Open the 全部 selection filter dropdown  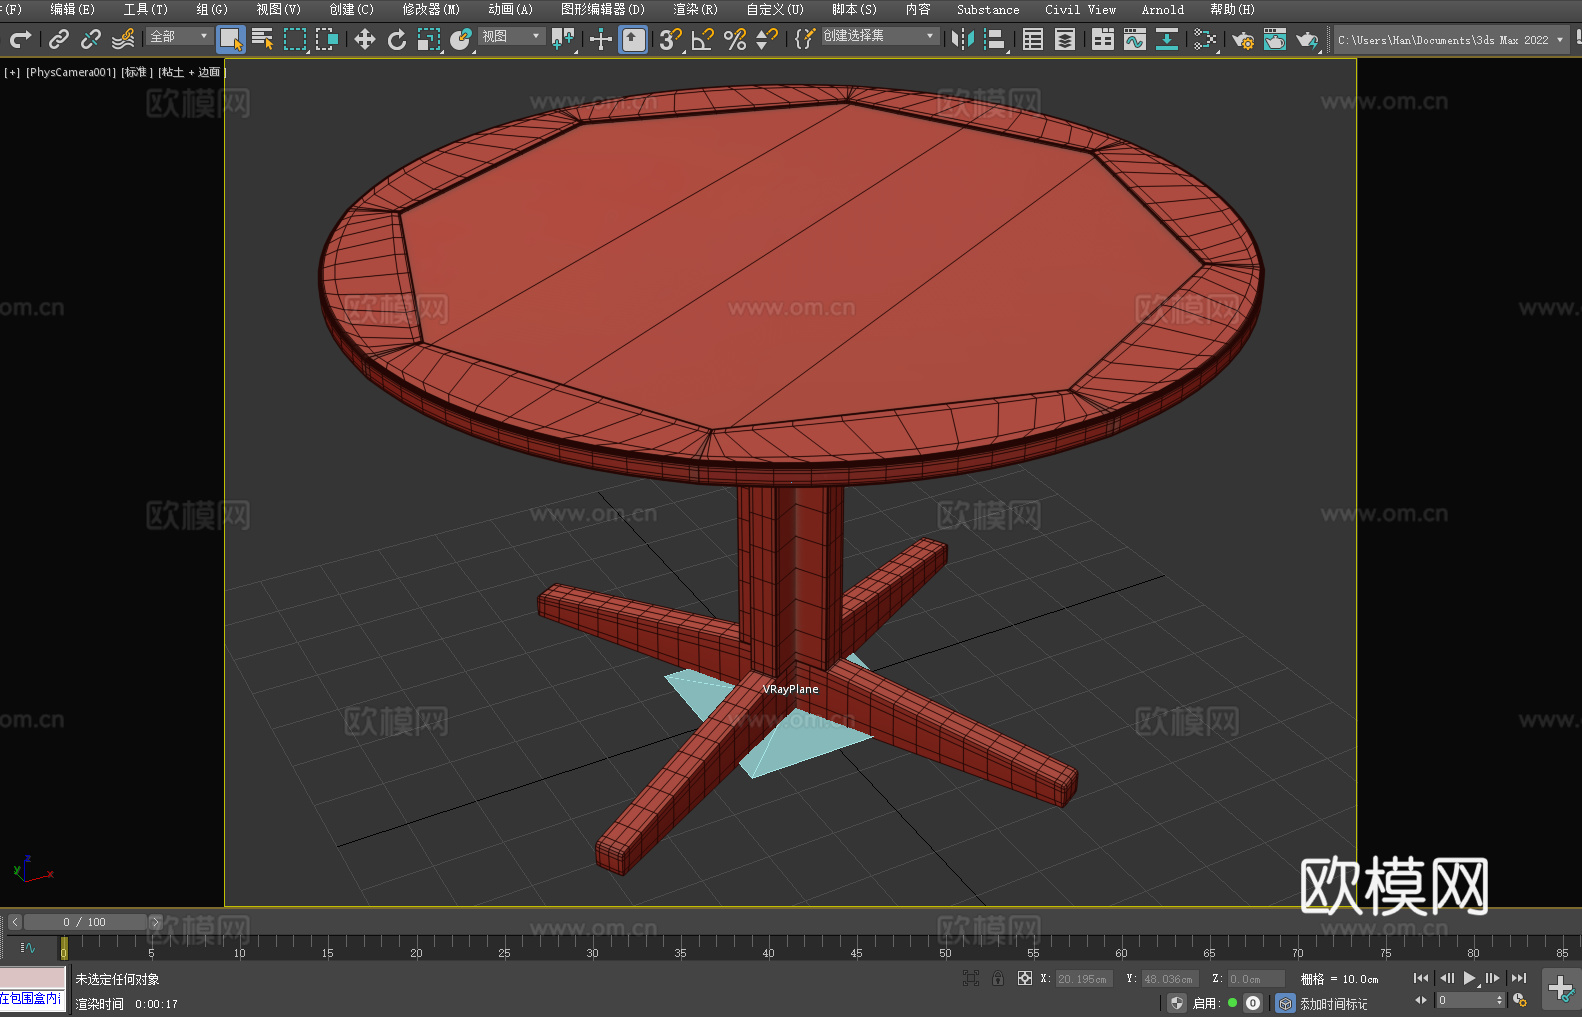click(x=180, y=36)
